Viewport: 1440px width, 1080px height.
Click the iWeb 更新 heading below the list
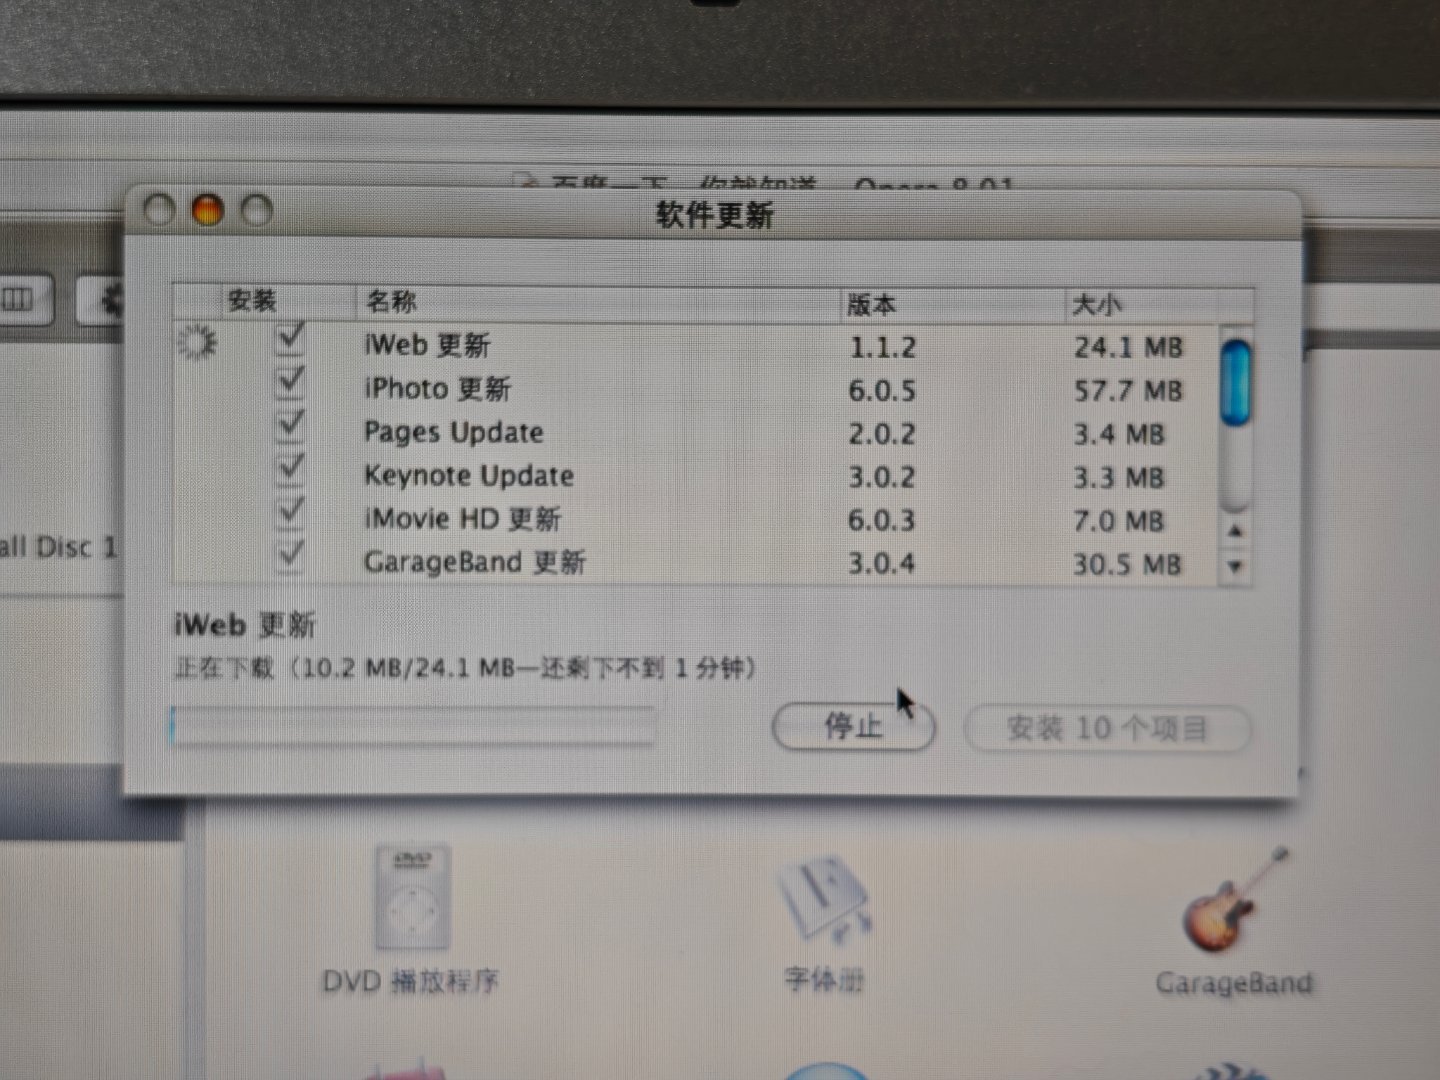tap(244, 625)
